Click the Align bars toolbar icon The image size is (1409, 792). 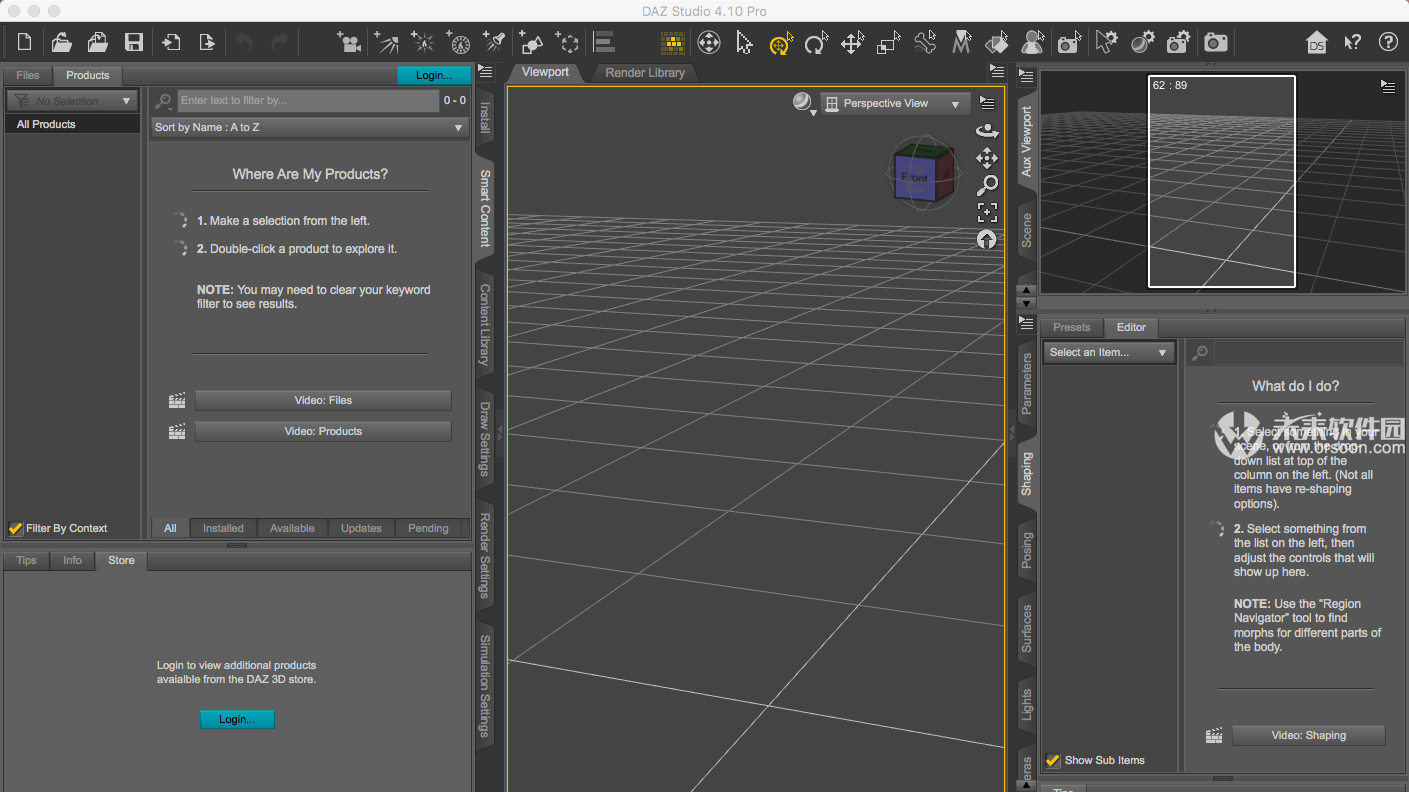pos(604,42)
